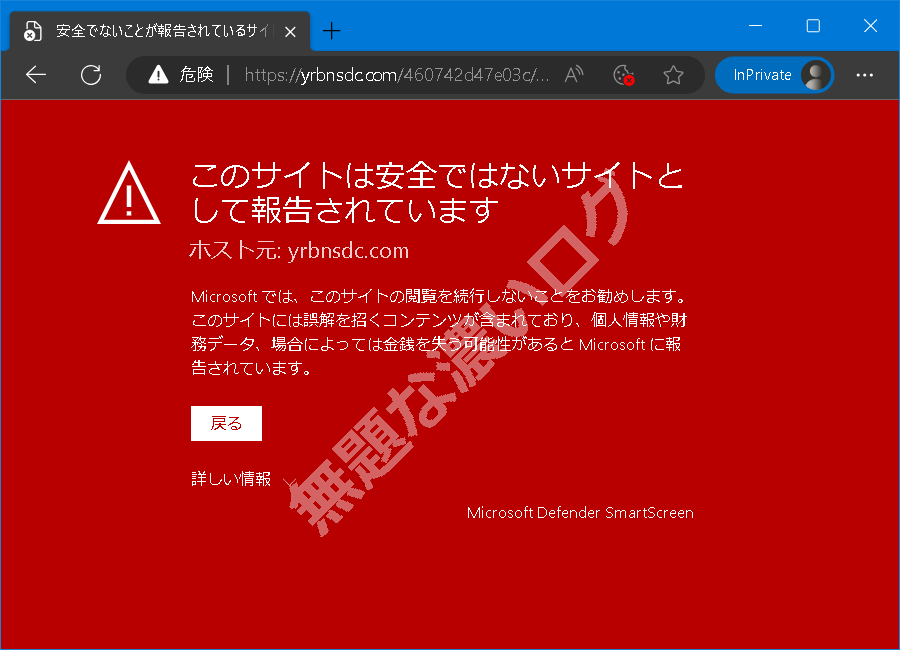Click the 危険 label in address bar
The image size is (900, 650).
tap(196, 75)
